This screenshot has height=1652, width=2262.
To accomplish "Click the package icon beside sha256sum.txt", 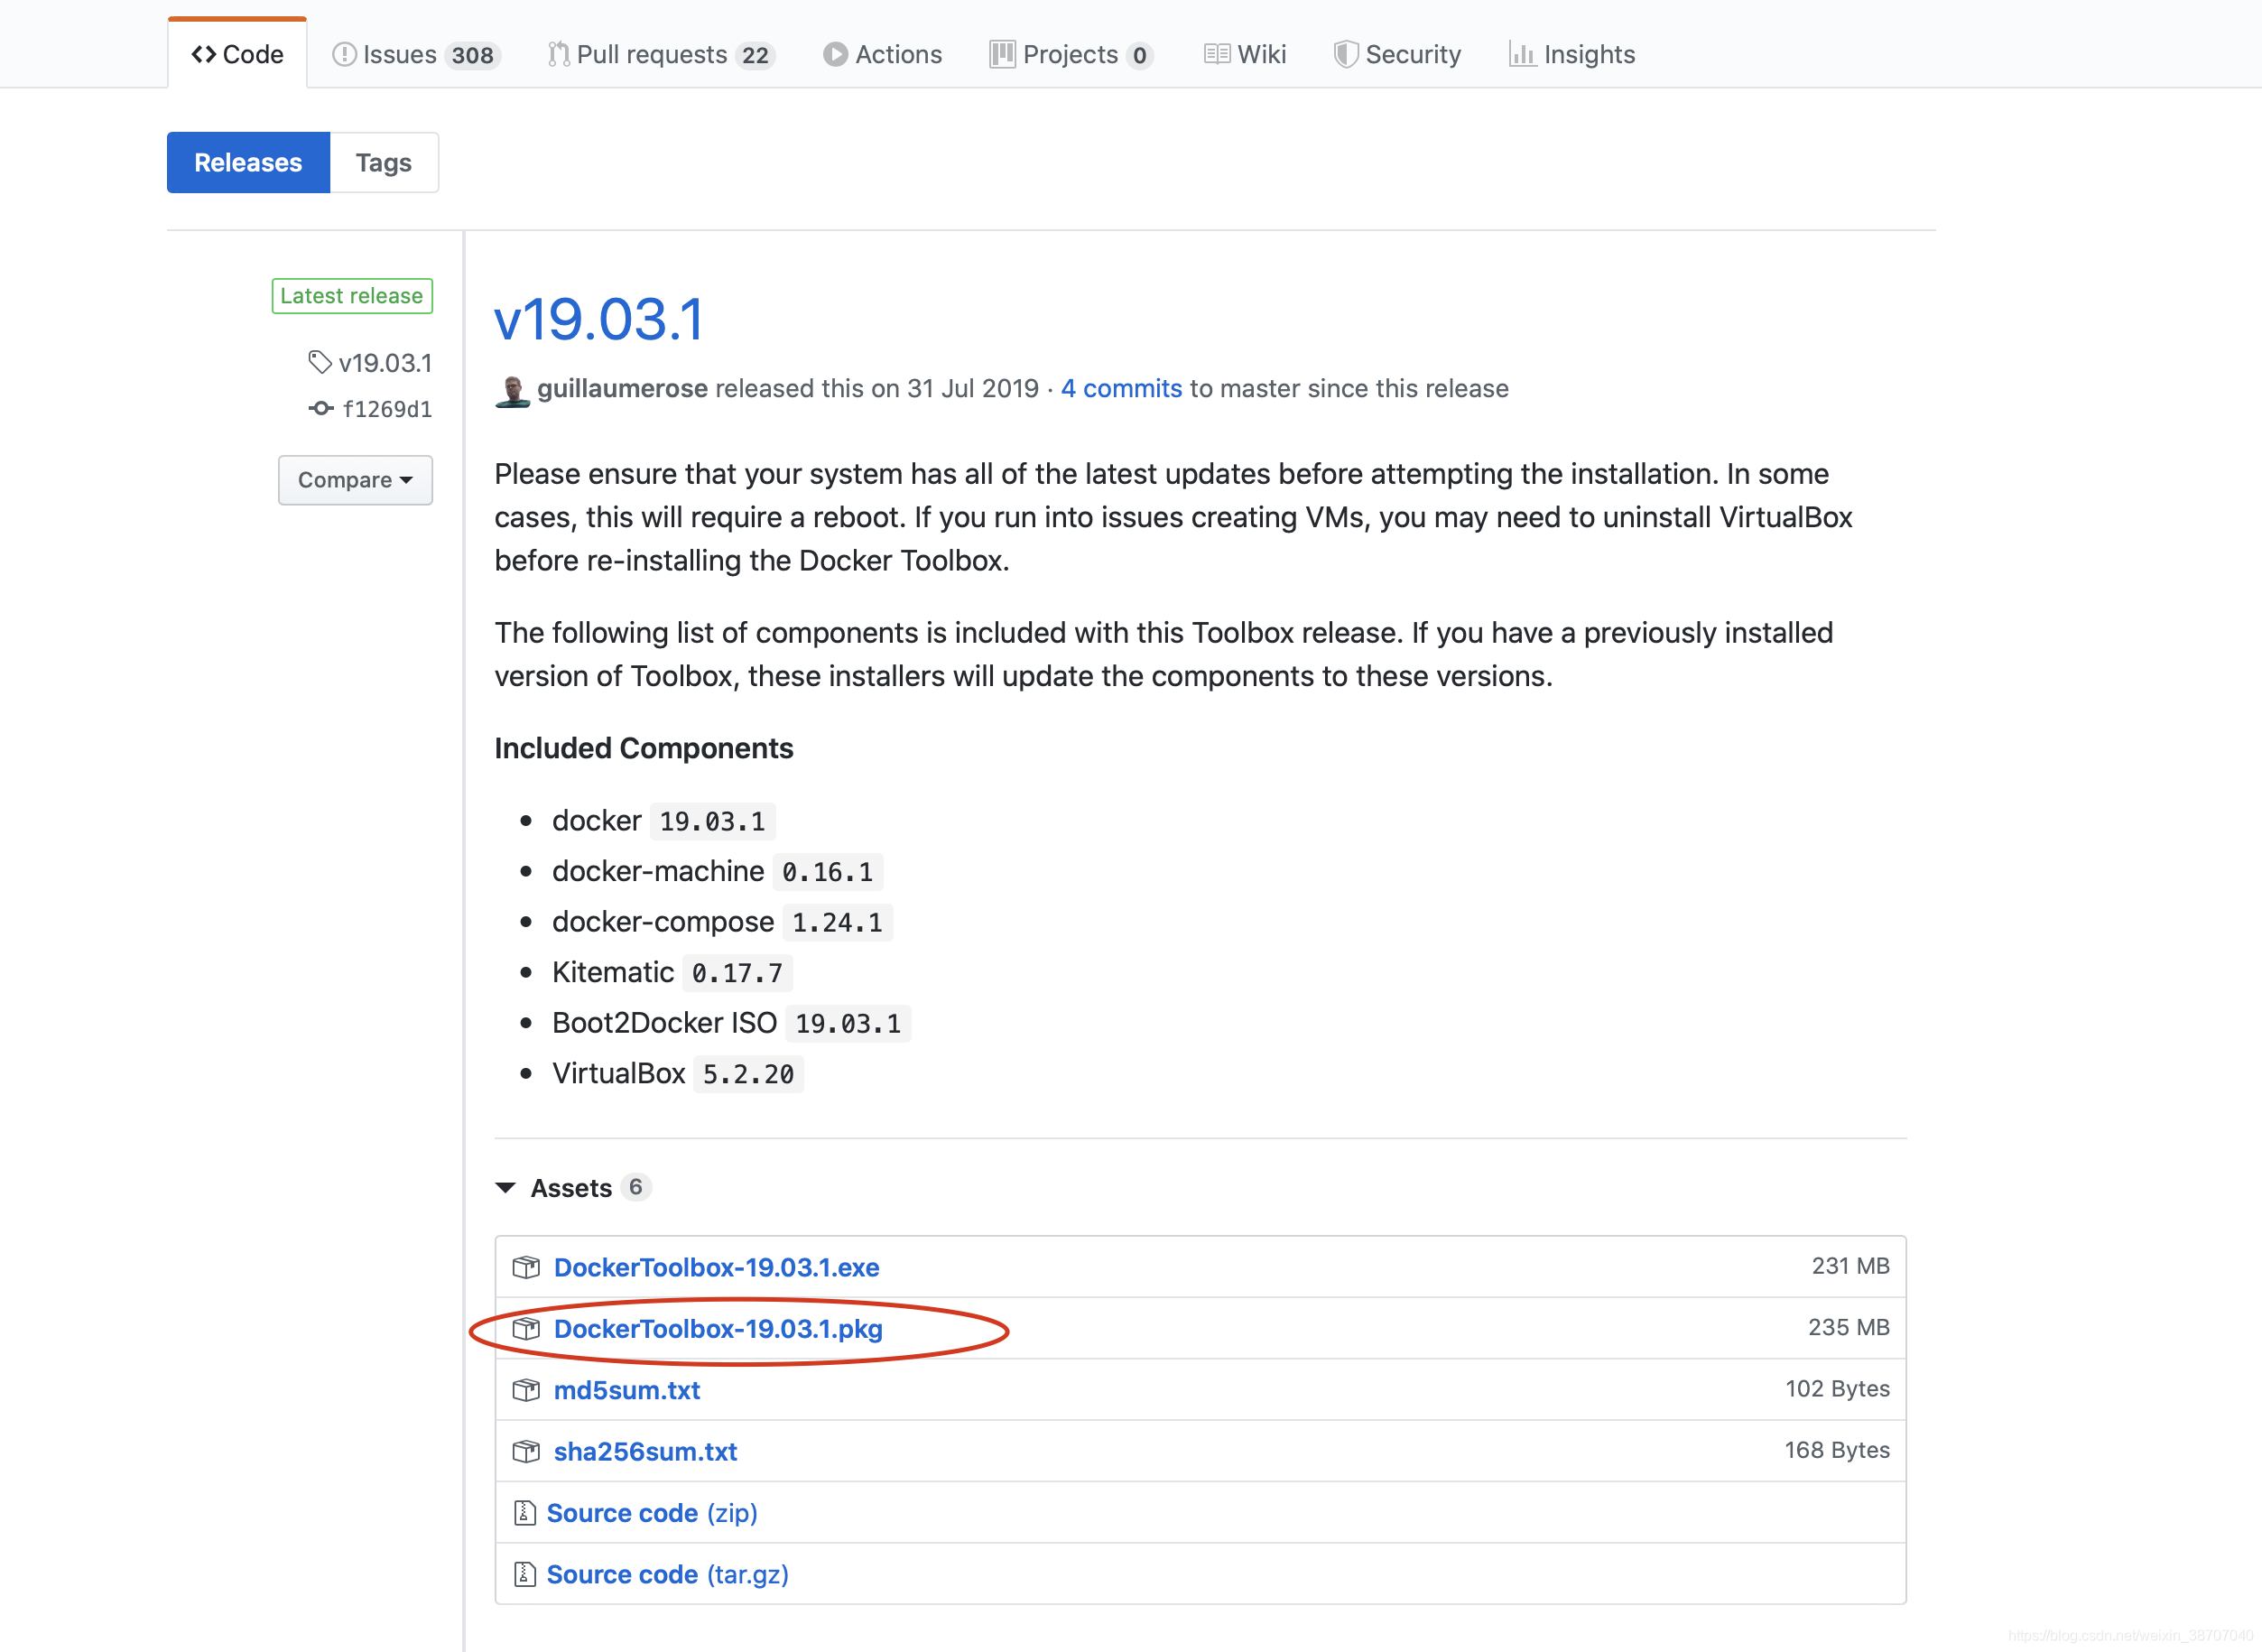I will pyautogui.click(x=526, y=1451).
